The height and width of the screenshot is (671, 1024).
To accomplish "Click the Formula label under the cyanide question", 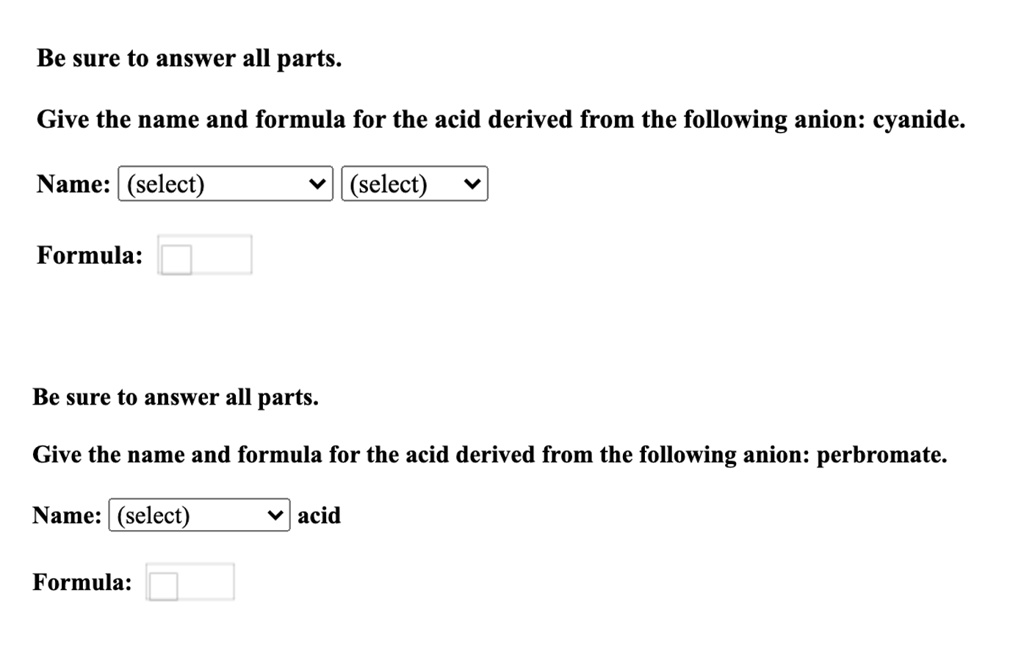I will pos(88,255).
